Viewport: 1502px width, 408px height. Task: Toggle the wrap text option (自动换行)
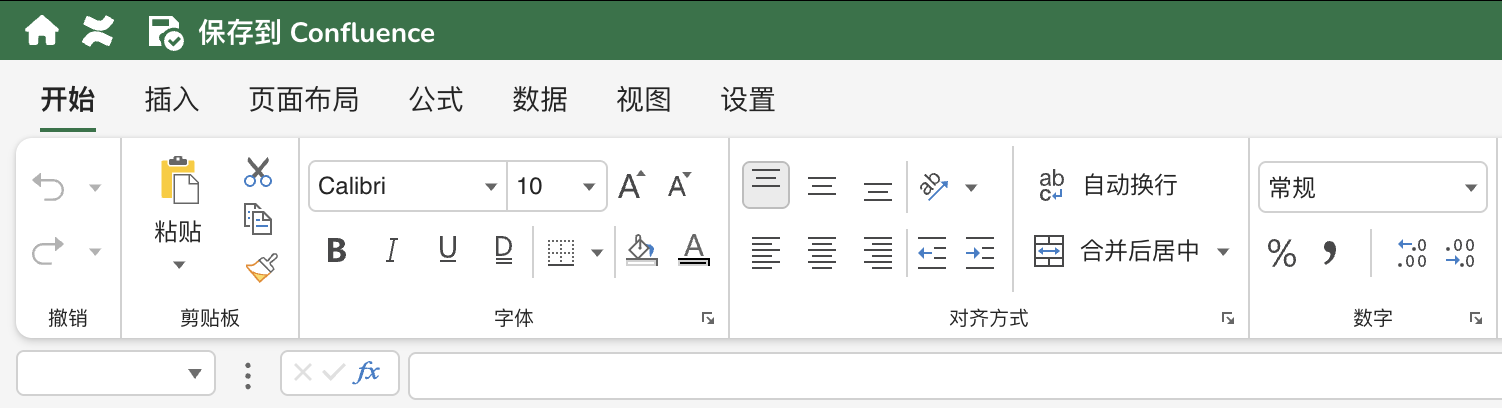pyautogui.click(x=1108, y=185)
